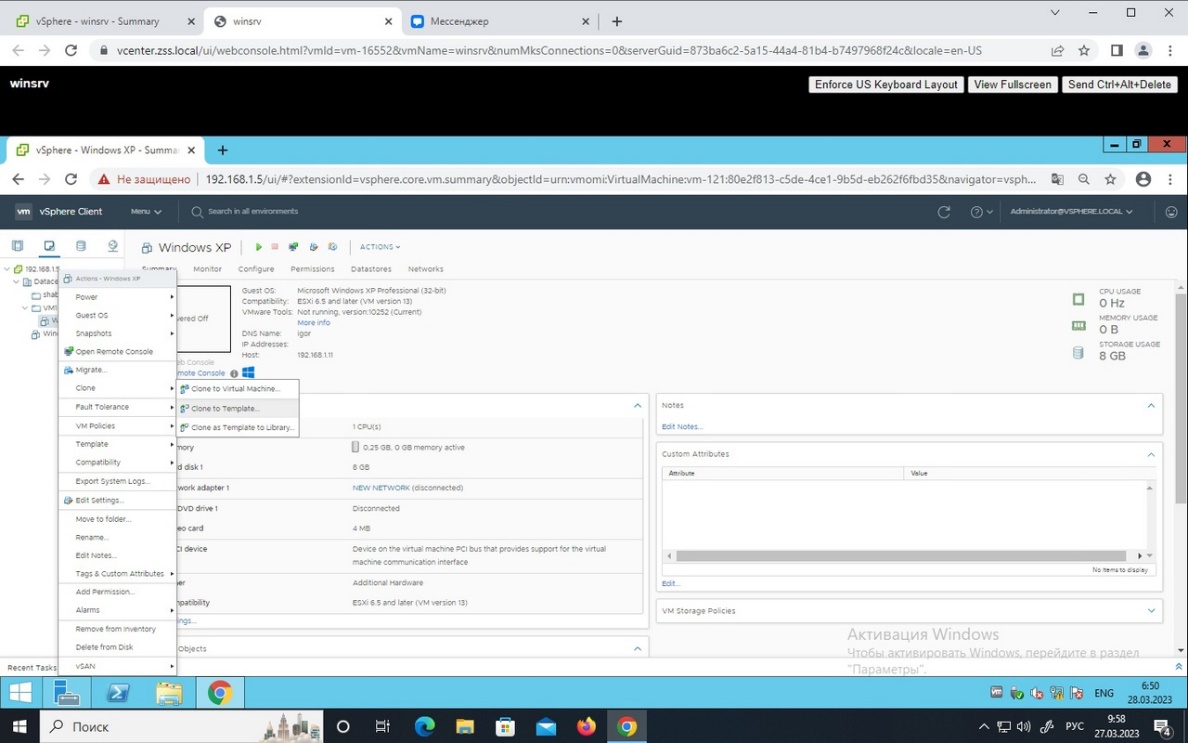The image size is (1188, 743).
Task: Refresh the vSphere Client view
Action: point(943,212)
